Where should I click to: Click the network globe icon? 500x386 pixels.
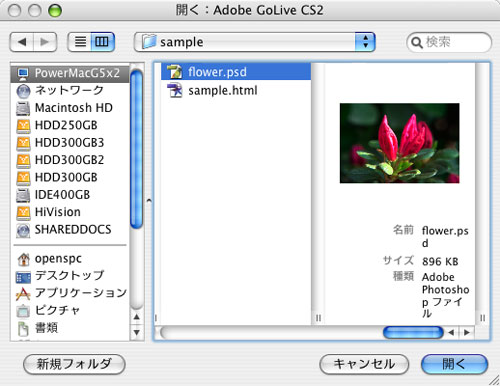(x=23, y=91)
